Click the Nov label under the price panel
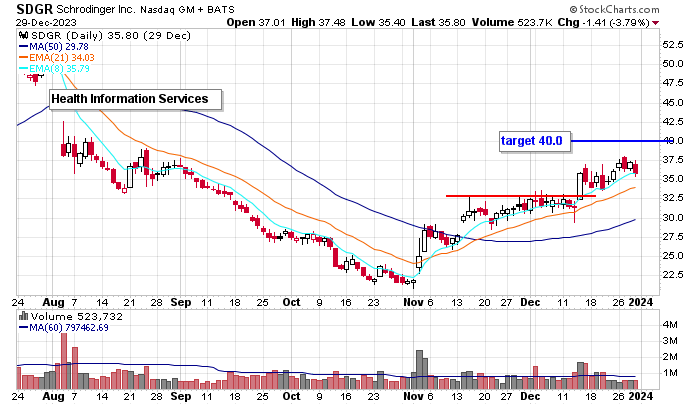 click(413, 302)
